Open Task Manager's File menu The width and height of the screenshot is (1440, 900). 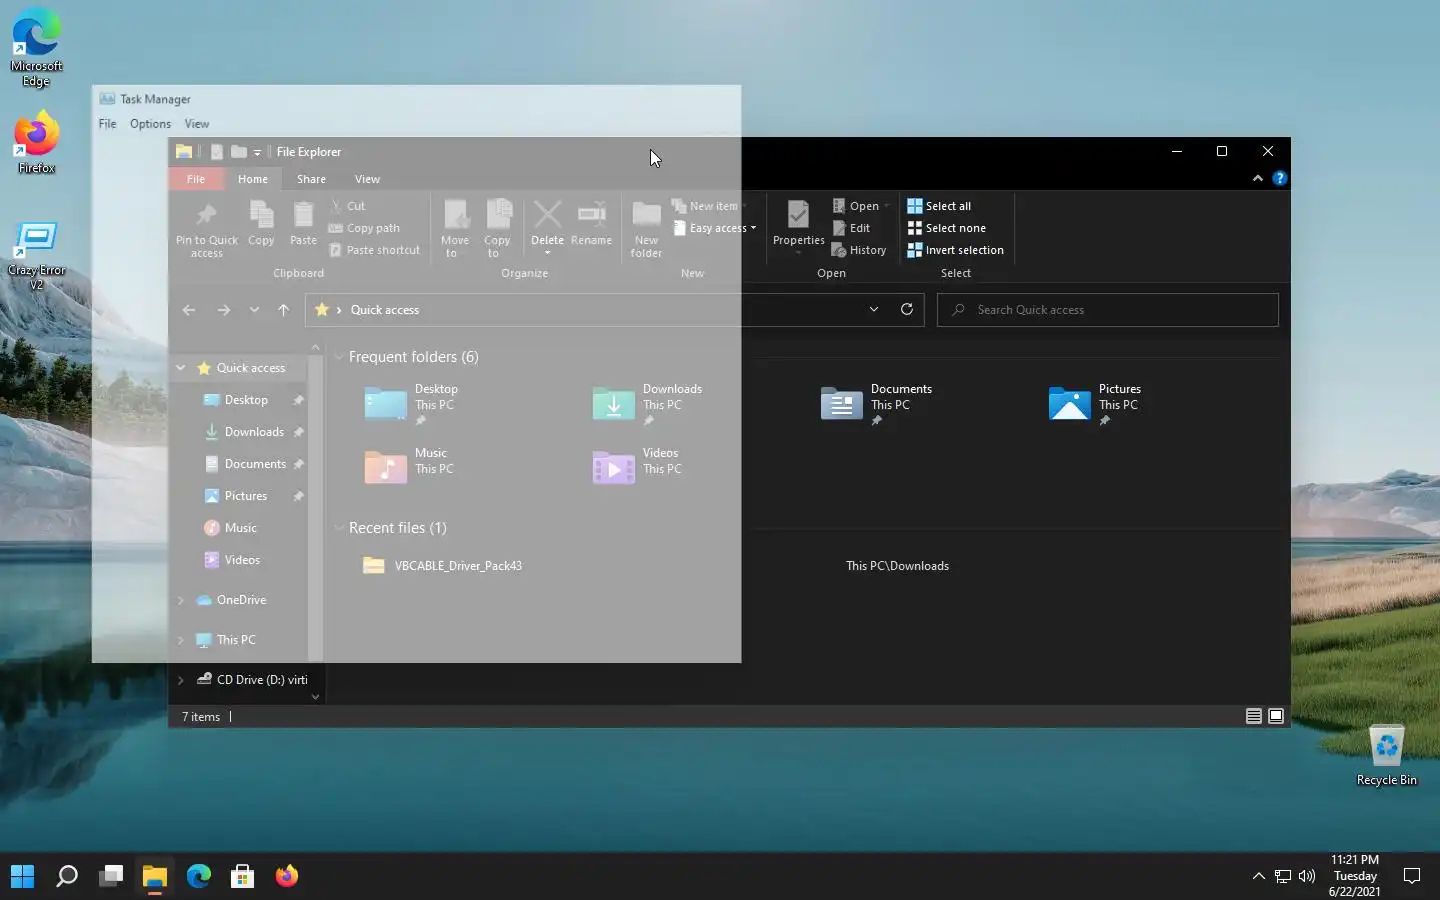(107, 124)
